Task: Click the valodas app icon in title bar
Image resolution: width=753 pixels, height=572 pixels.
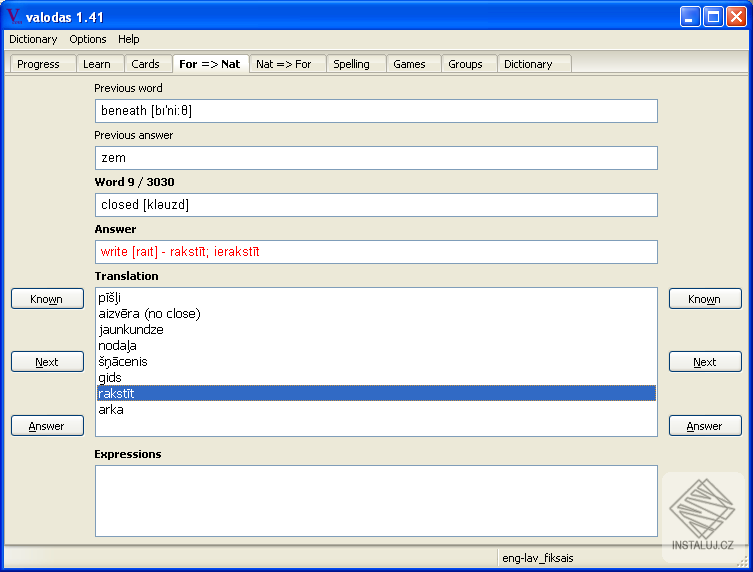Action: click(x=13, y=17)
